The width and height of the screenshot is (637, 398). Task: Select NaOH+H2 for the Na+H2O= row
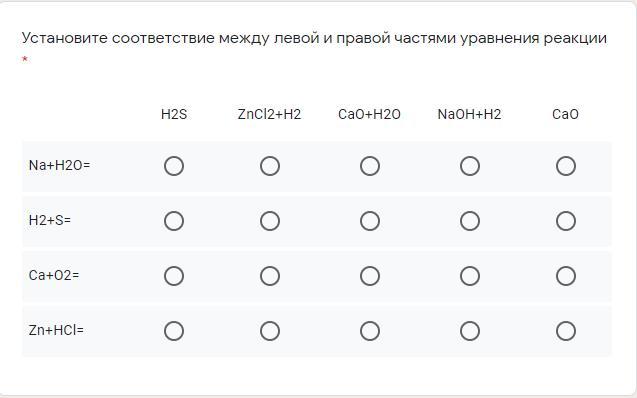coord(470,166)
